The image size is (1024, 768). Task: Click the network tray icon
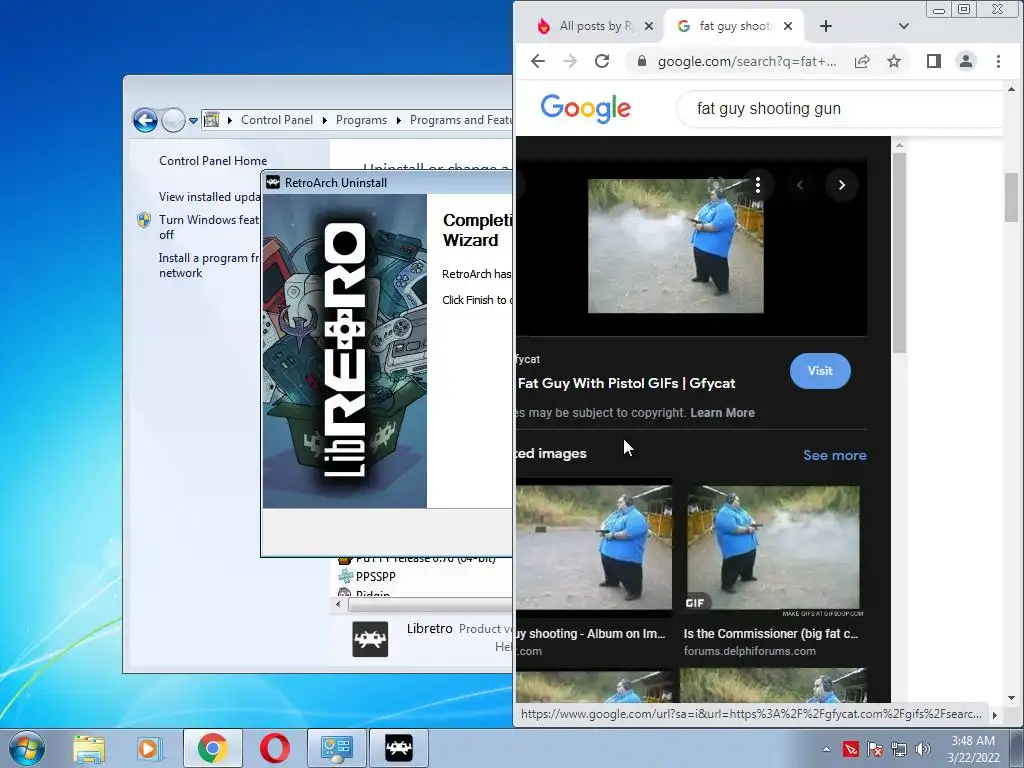coord(899,749)
